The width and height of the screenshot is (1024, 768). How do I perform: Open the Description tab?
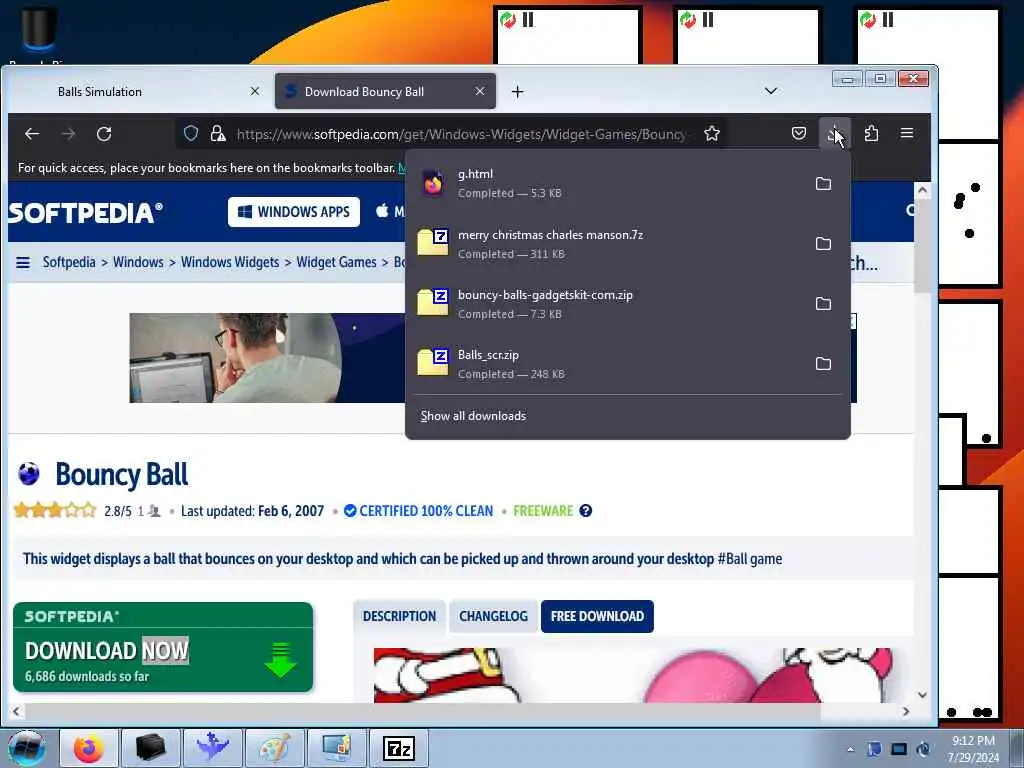click(399, 616)
